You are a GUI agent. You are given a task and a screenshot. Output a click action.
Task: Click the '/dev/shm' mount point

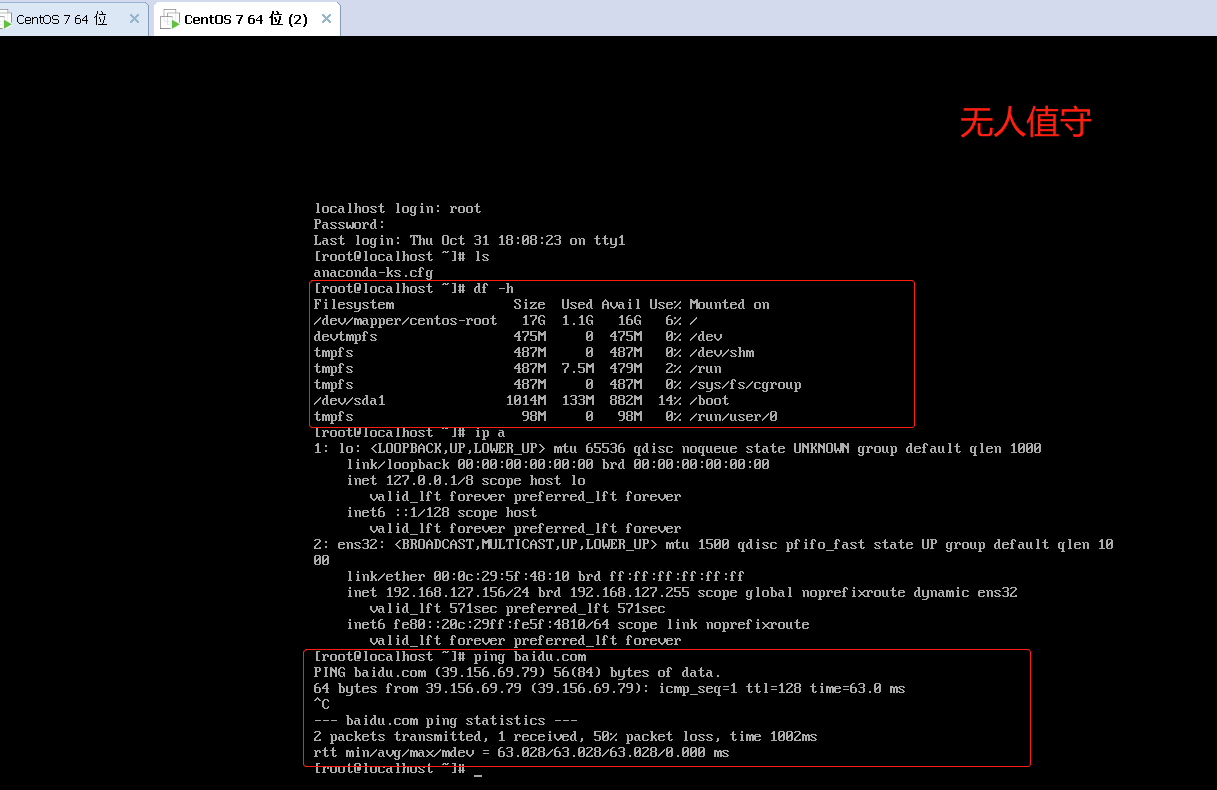[x=721, y=352]
